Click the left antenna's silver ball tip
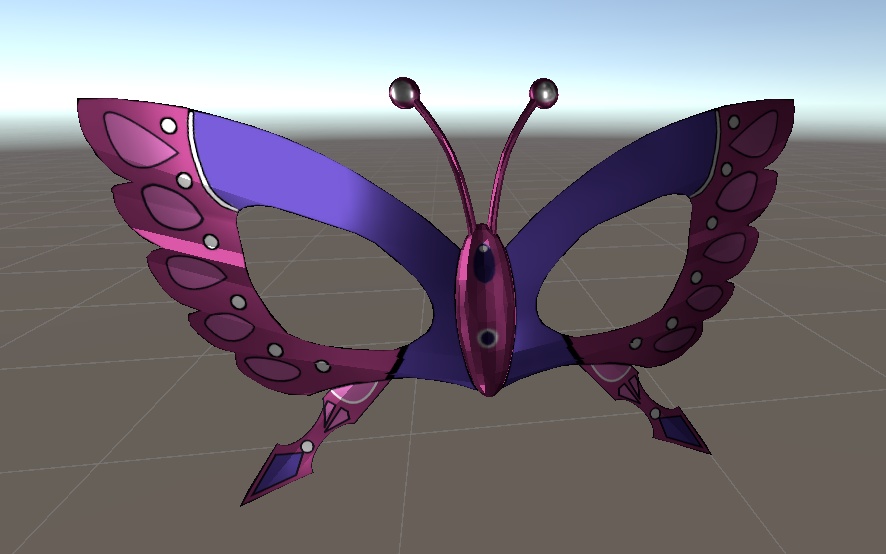The image size is (886, 554). pos(405,93)
